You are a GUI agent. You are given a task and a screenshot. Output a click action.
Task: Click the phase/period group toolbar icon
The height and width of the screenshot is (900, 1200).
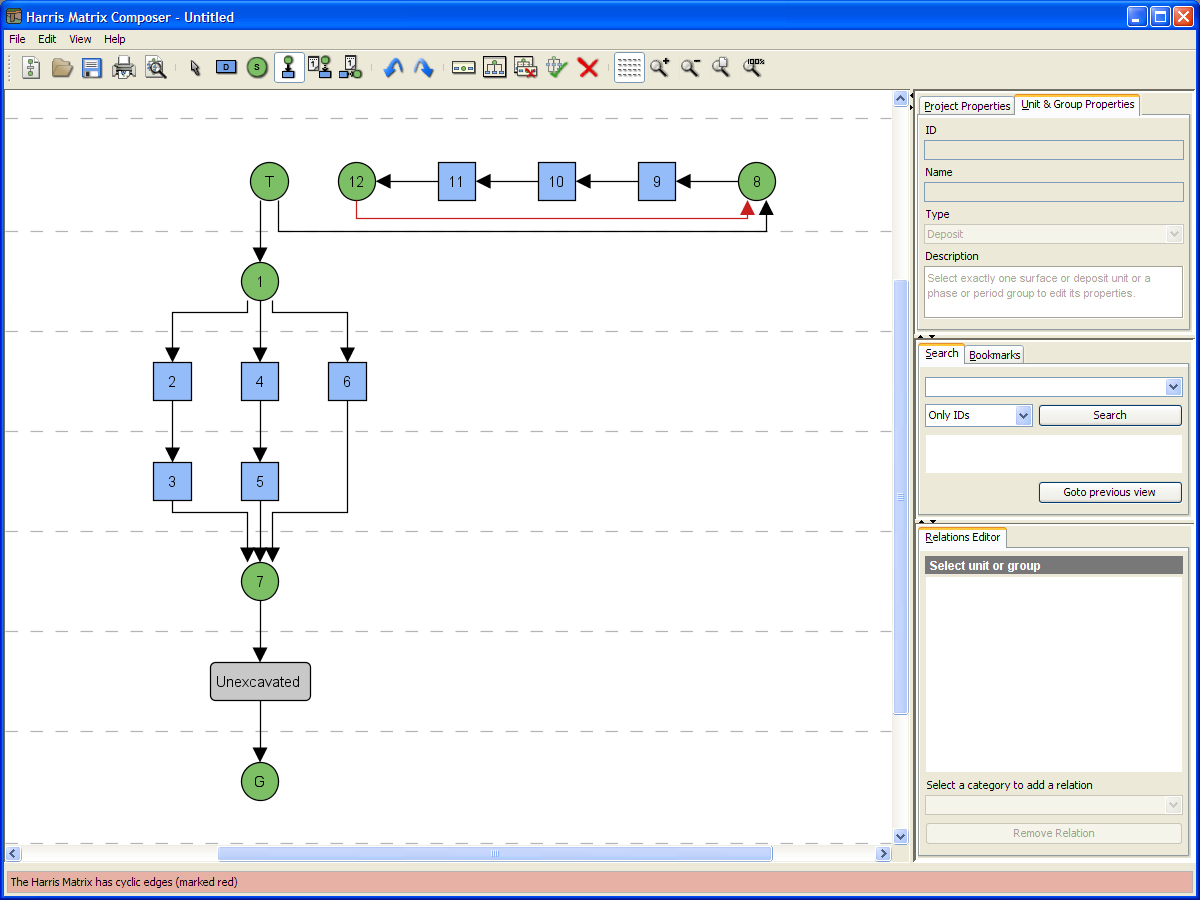point(464,68)
